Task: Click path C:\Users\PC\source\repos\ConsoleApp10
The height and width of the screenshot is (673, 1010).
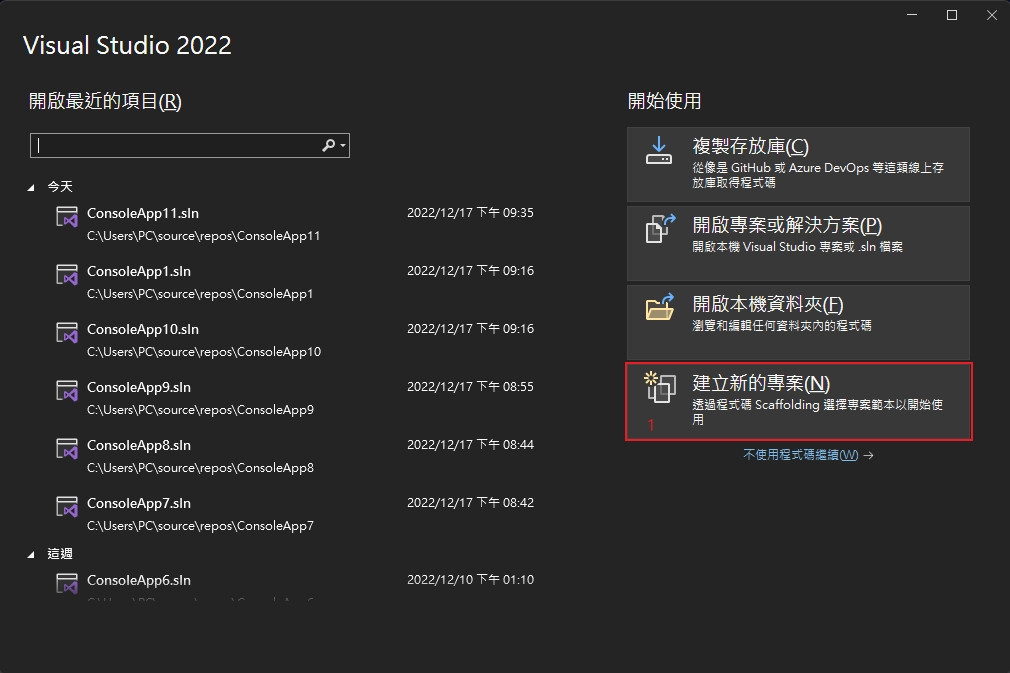Action: point(204,352)
